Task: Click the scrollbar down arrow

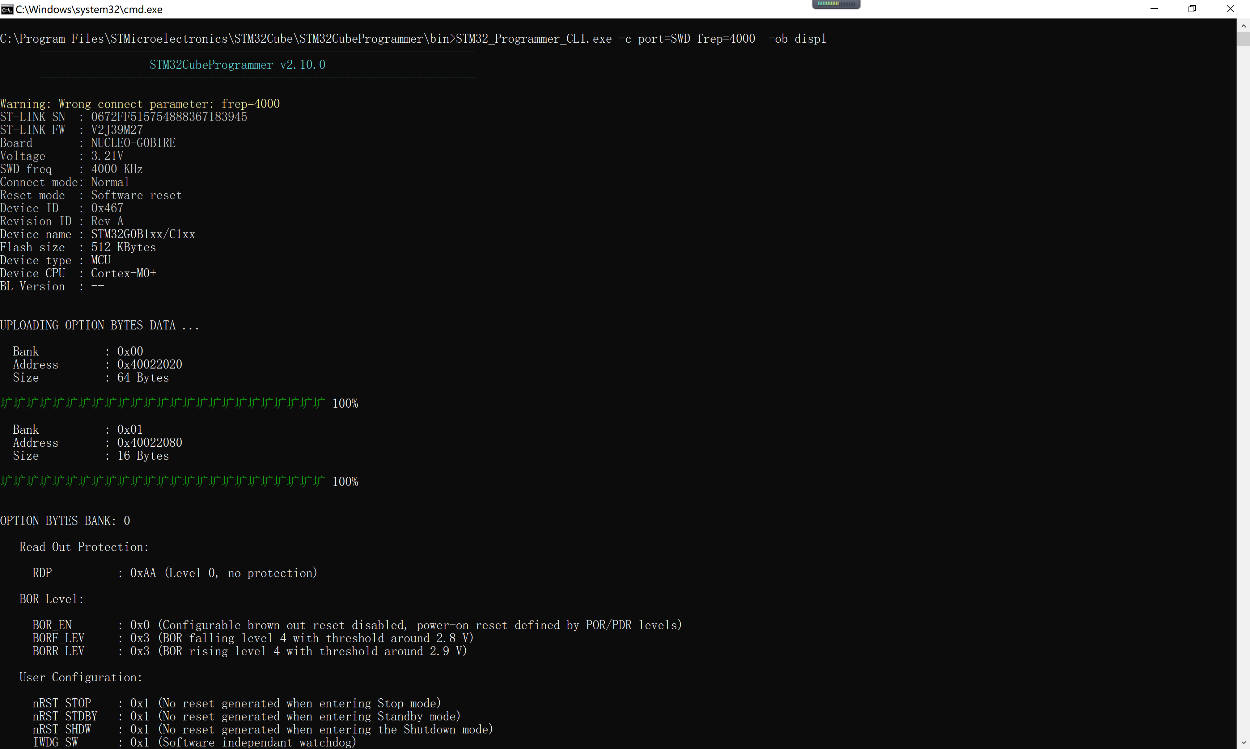Action: pyautogui.click(x=1243, y=741)
